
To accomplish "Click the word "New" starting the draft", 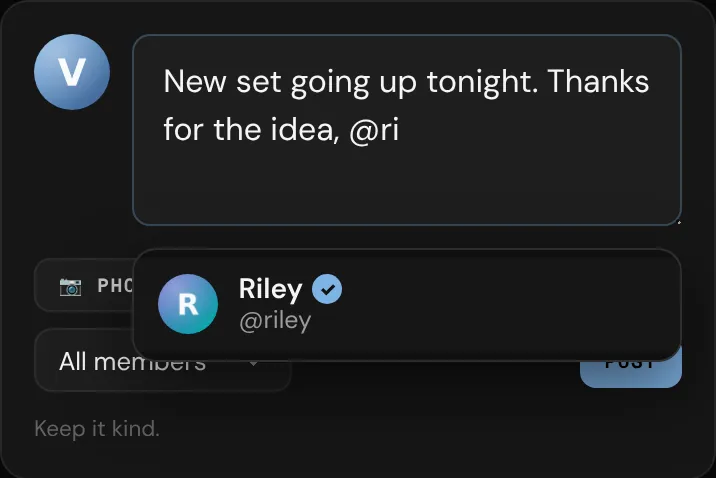I will pos(195,82).
